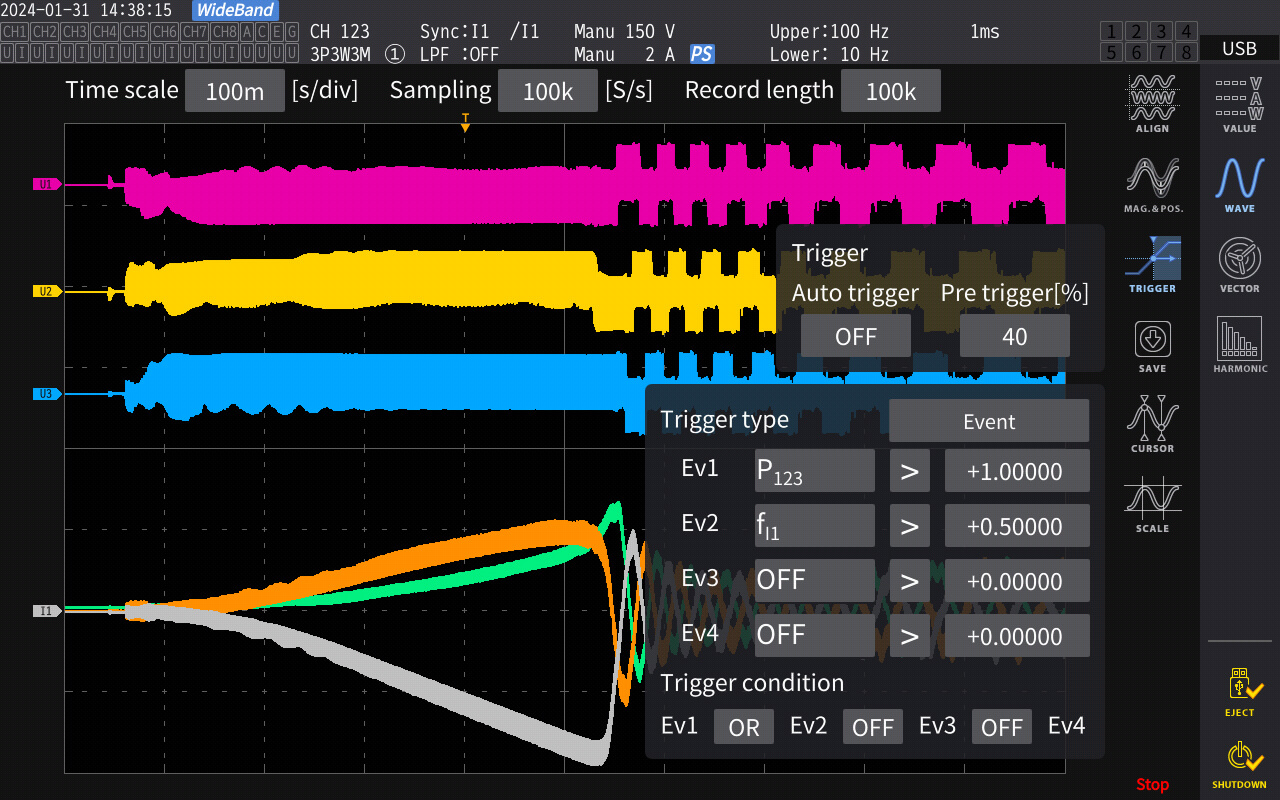Select the I1 waveform position marker

coord(48,610)
